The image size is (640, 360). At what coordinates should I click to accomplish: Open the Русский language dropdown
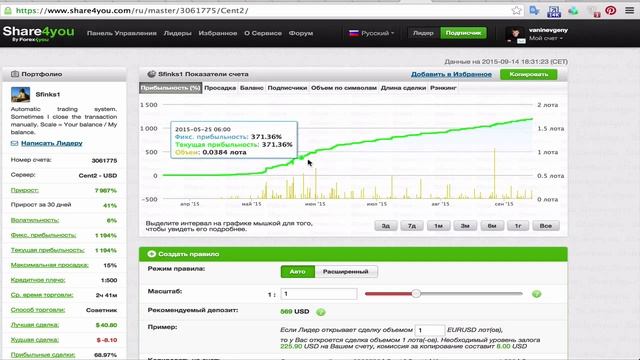click(x=371, y=33)
